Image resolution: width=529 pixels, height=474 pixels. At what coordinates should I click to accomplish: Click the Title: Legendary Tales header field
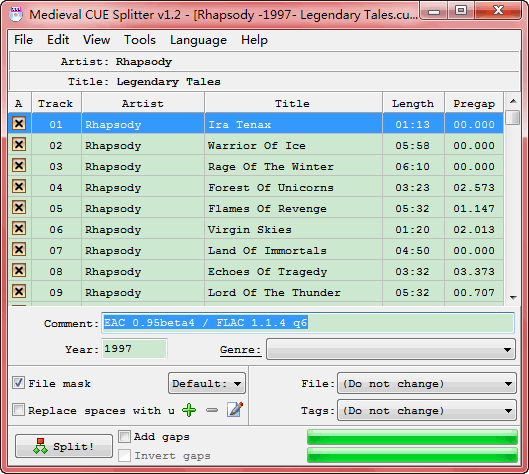point(264,81)
